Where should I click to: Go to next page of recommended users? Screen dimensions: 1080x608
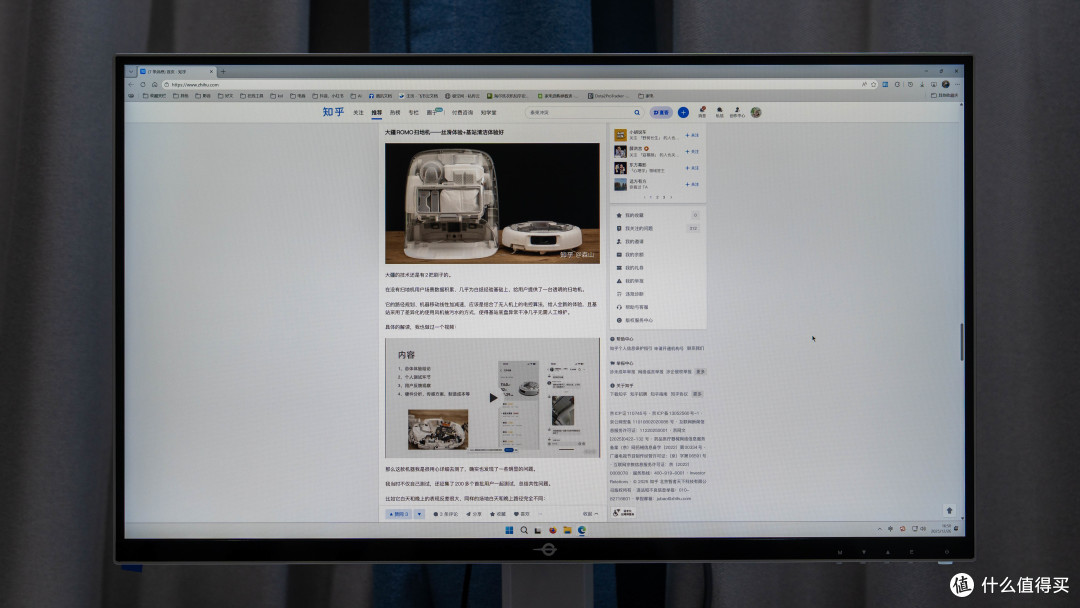[x=672, y=197]
